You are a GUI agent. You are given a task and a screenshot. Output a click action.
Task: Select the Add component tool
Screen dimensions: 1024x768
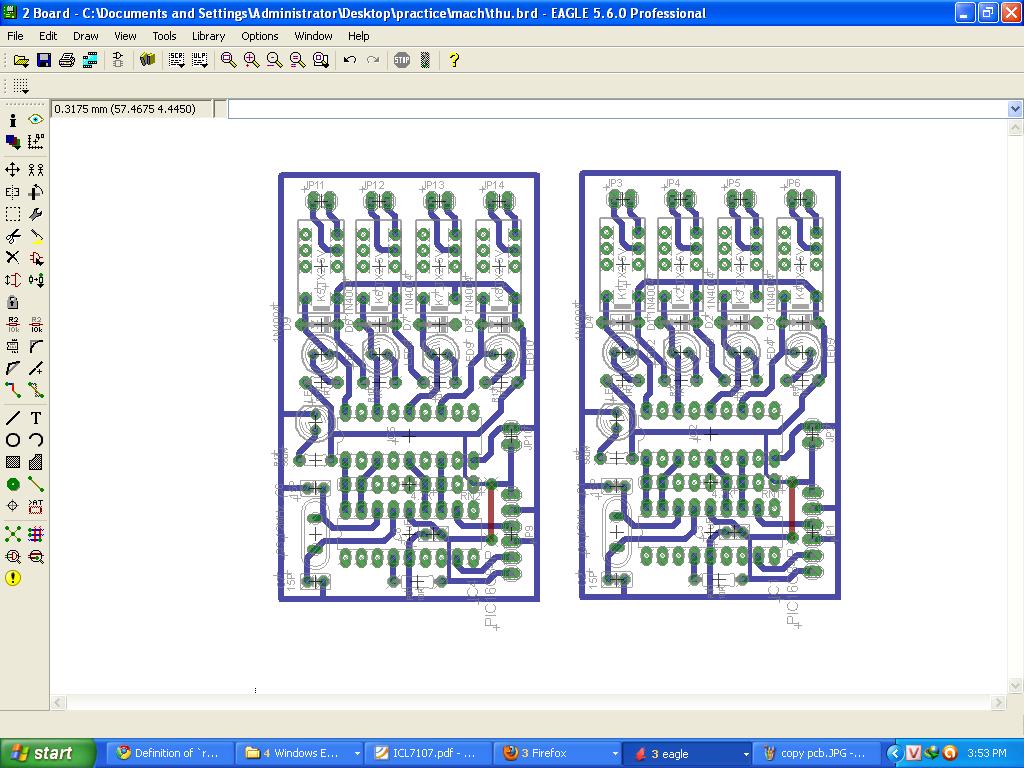[36, 258]
